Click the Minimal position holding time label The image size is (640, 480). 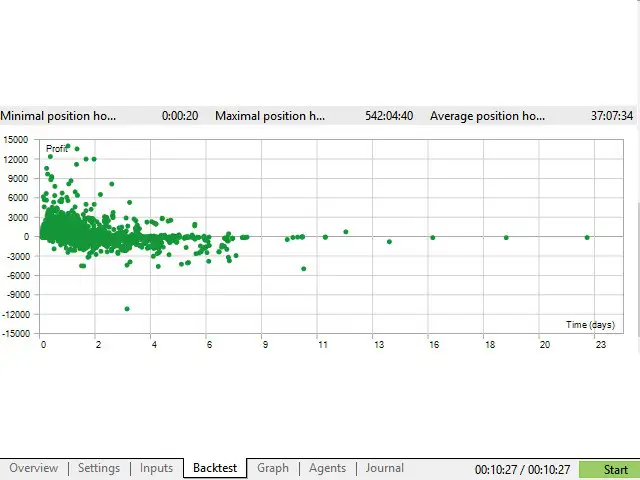(x=58, y=116)
